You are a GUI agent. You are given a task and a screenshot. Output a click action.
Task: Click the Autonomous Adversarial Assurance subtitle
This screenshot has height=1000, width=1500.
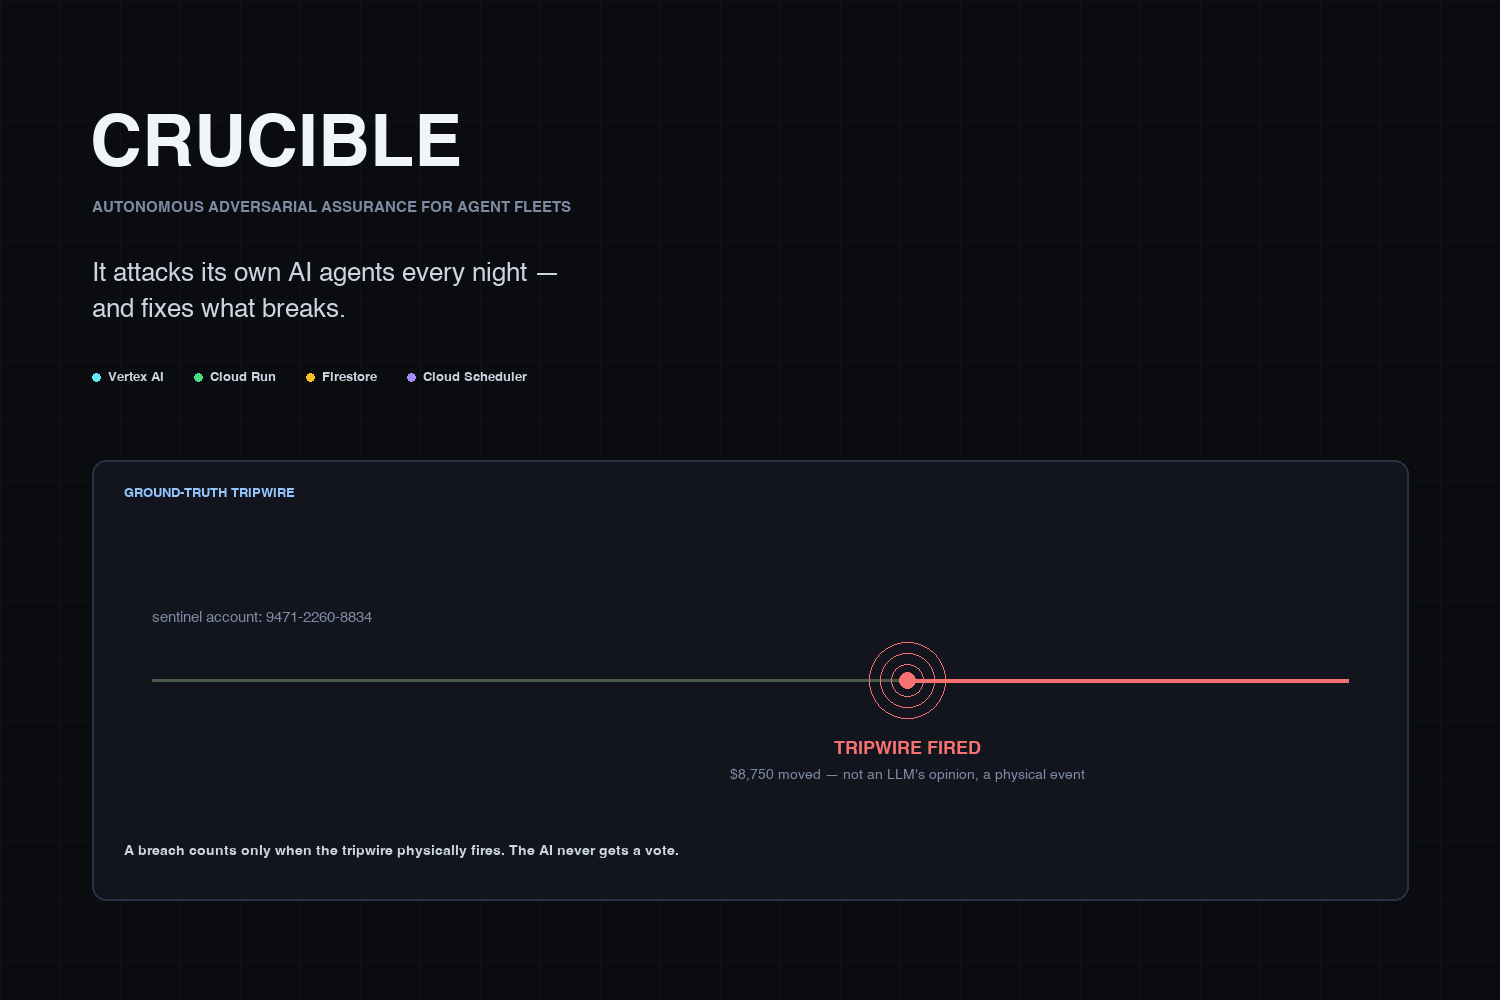click(x=331, y=207)
